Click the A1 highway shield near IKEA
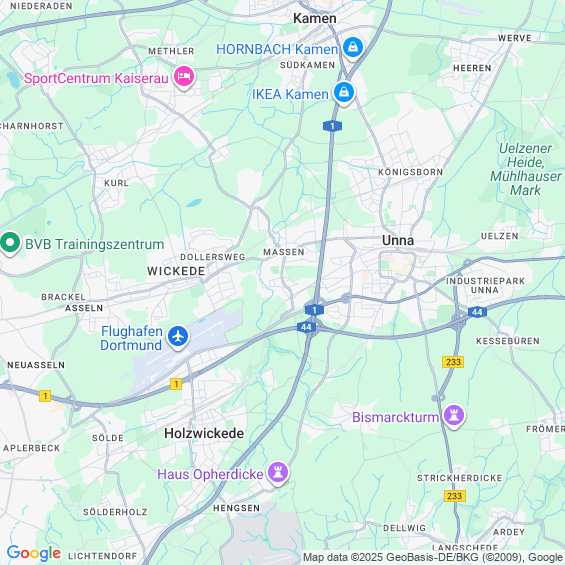The height and width of the screenshot is (565, 565). 332,126
